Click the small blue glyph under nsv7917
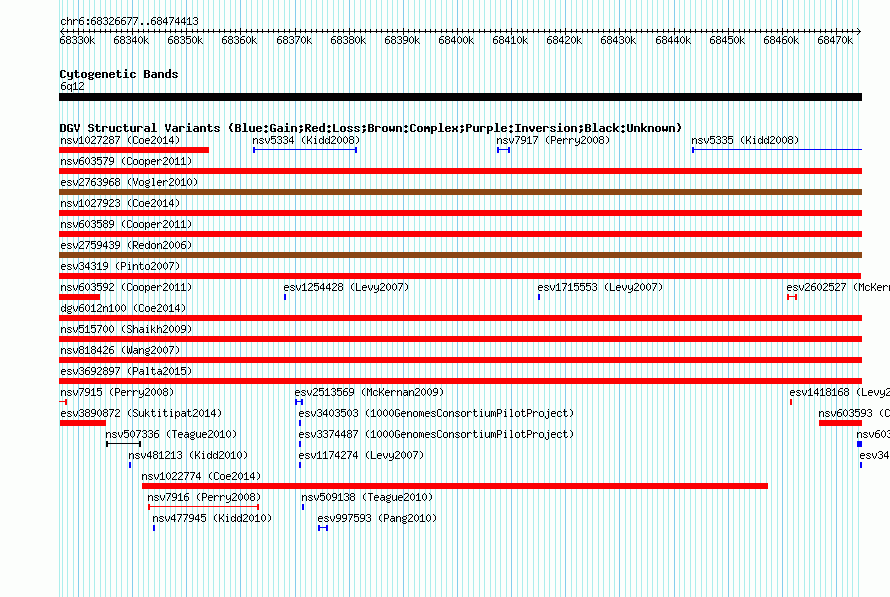The height and width of the screenshot is (597, 890). click(503, 150)
